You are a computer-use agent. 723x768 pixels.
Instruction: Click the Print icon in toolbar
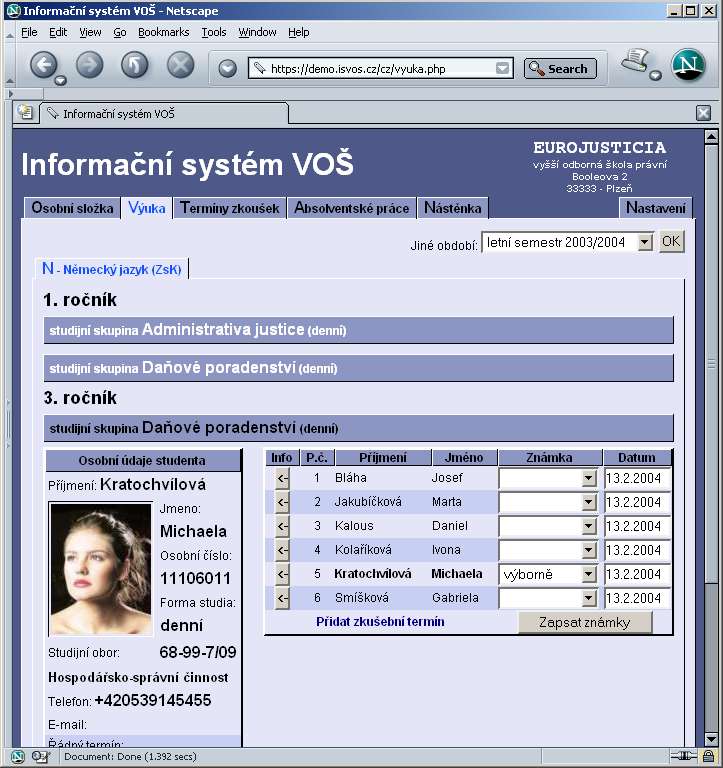coord(634,63)
